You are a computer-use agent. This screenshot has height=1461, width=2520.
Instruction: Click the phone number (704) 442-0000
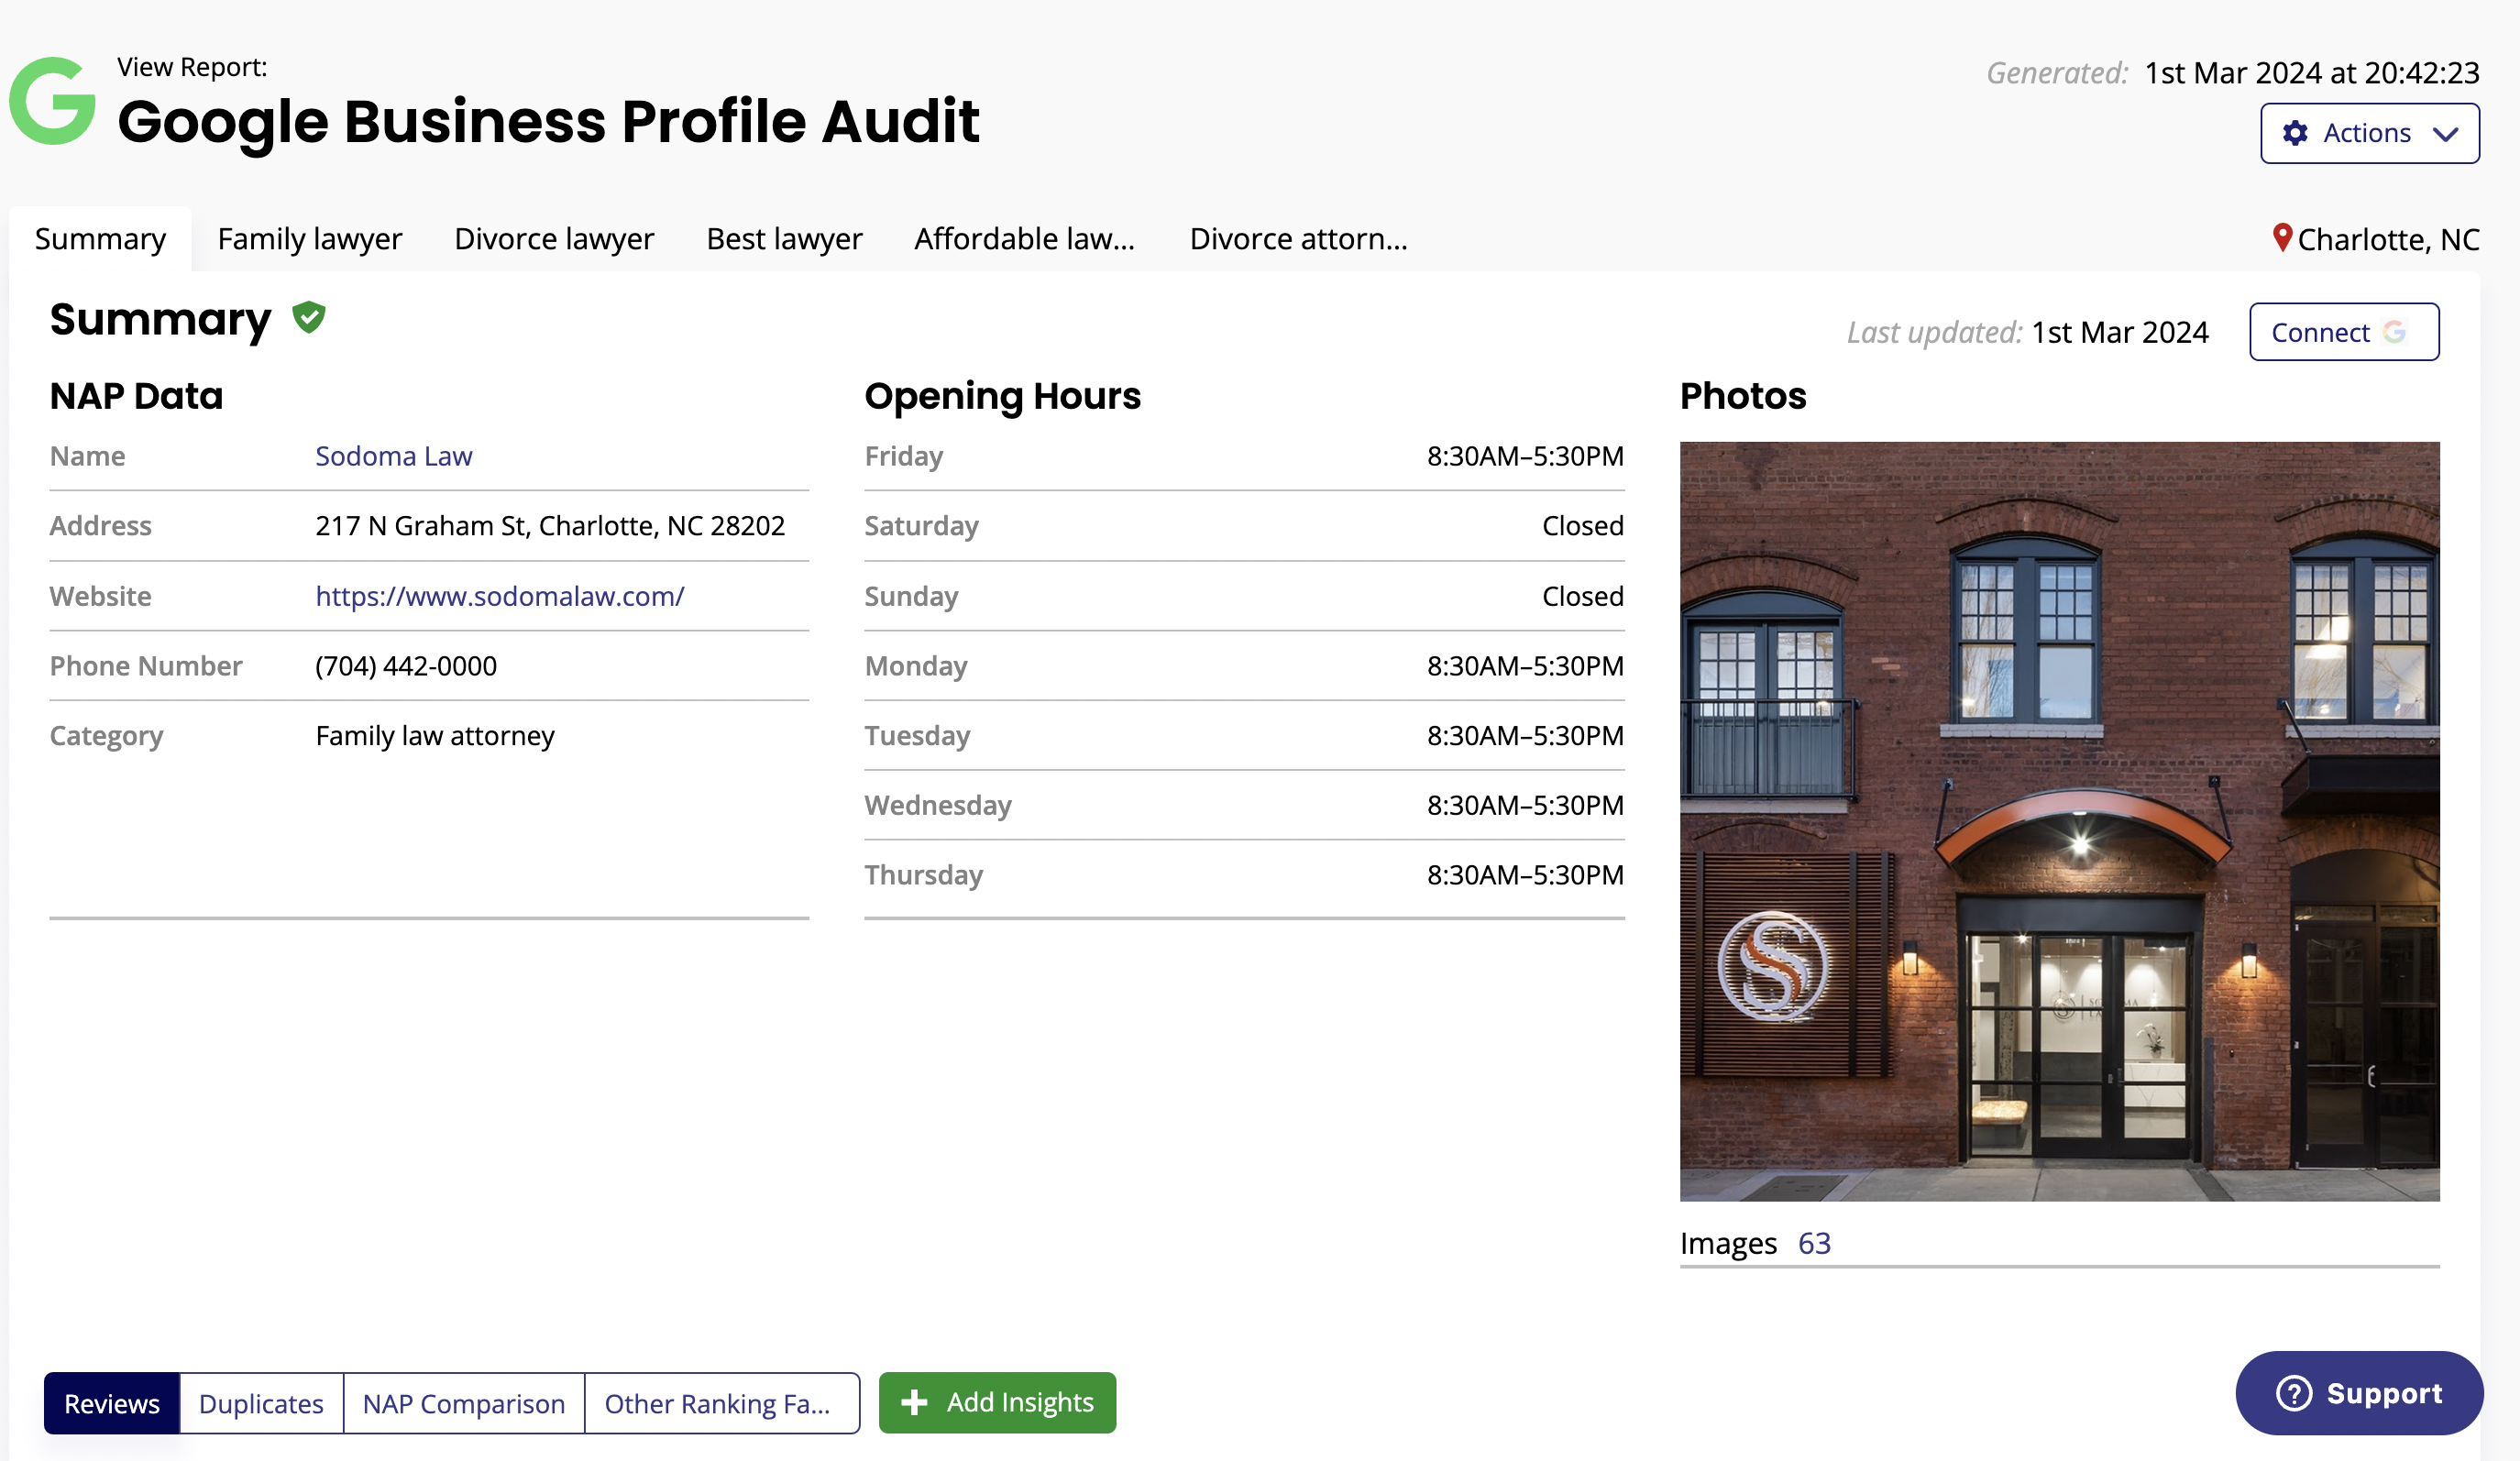click(406, 666)
